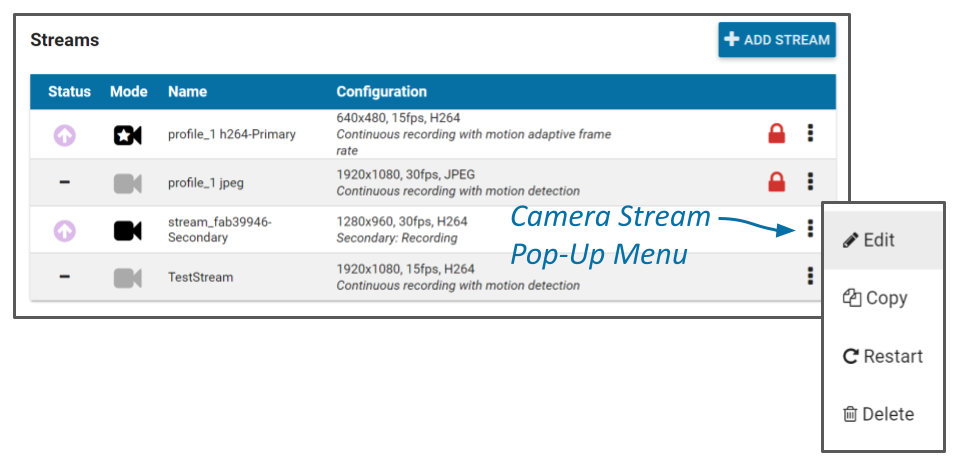
Task: Click red lock icon on profile_1 jpeg row
Action: coord(776,182)
